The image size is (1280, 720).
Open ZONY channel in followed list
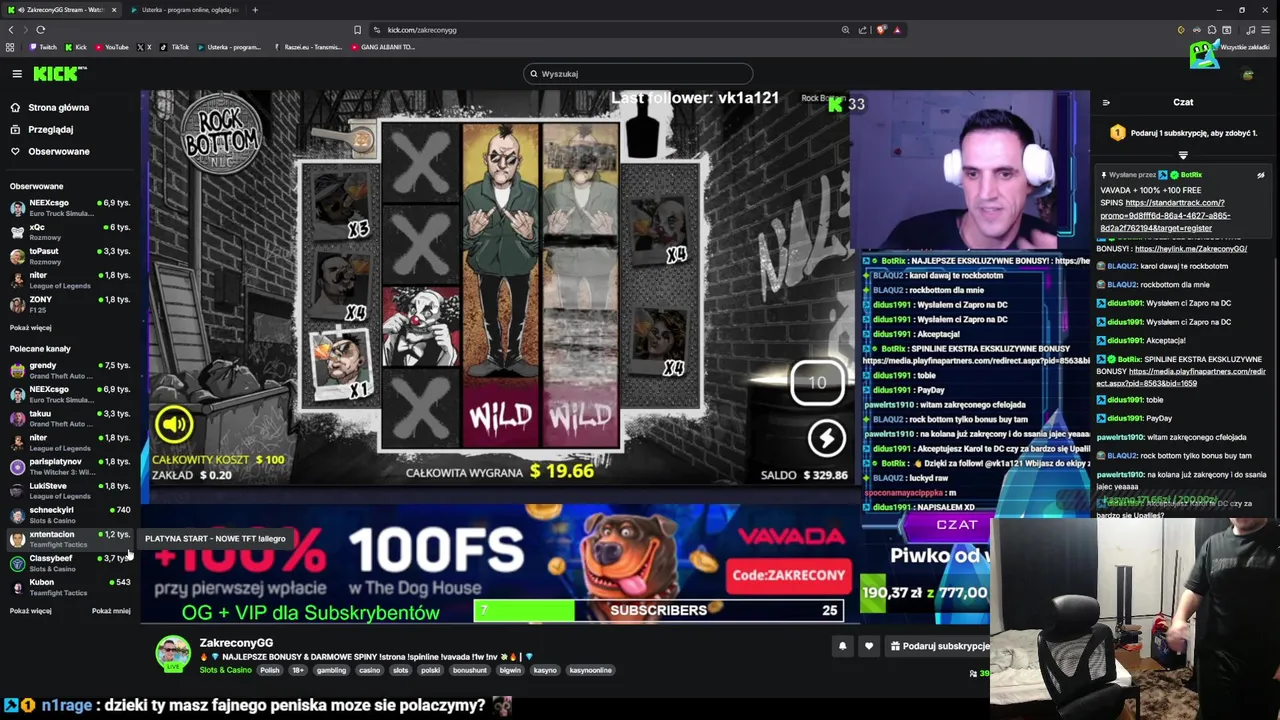click(70, 303)
